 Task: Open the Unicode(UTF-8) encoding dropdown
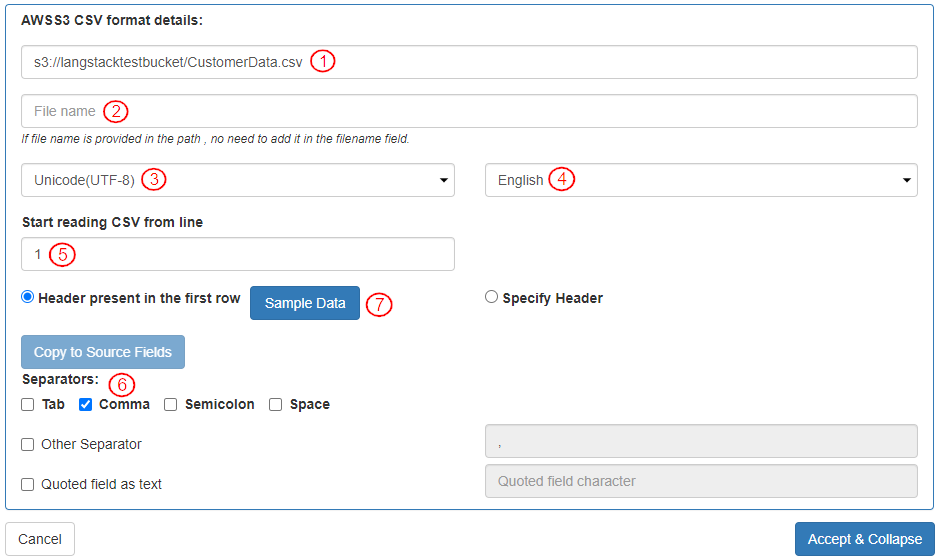pos(237,180)
